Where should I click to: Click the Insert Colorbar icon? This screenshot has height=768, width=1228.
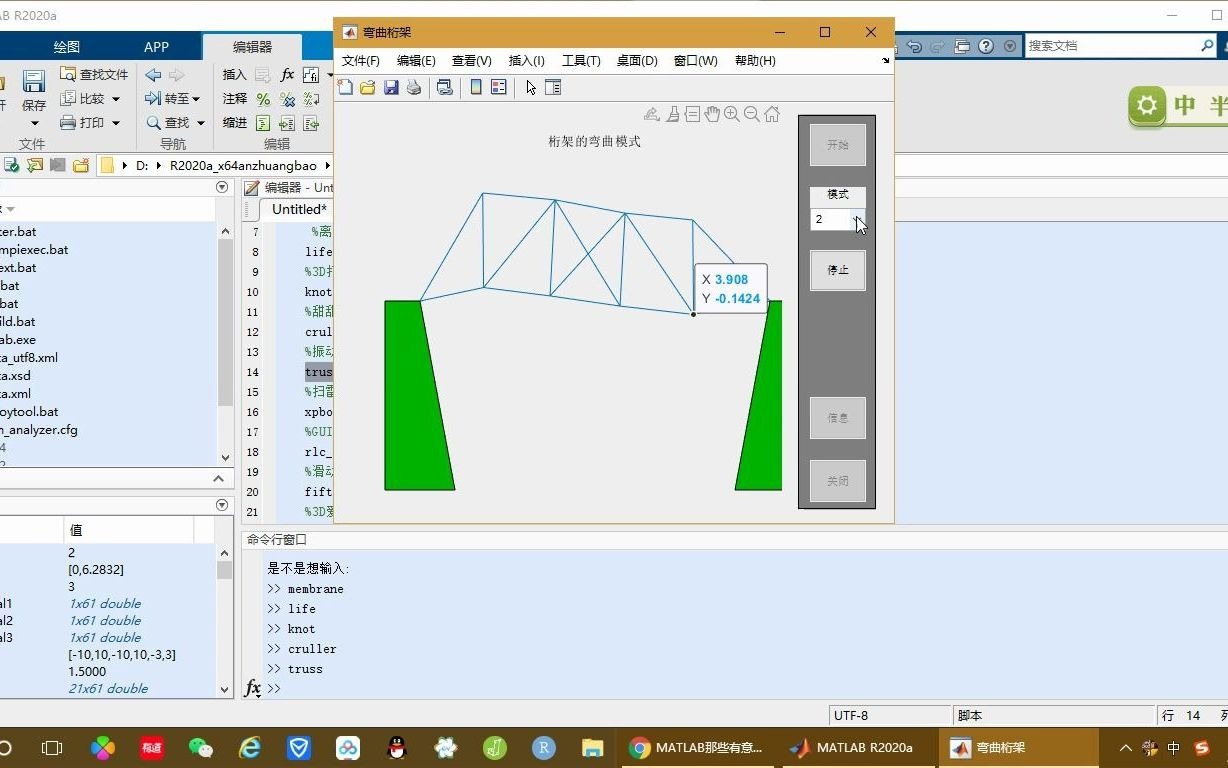[476, 88]
